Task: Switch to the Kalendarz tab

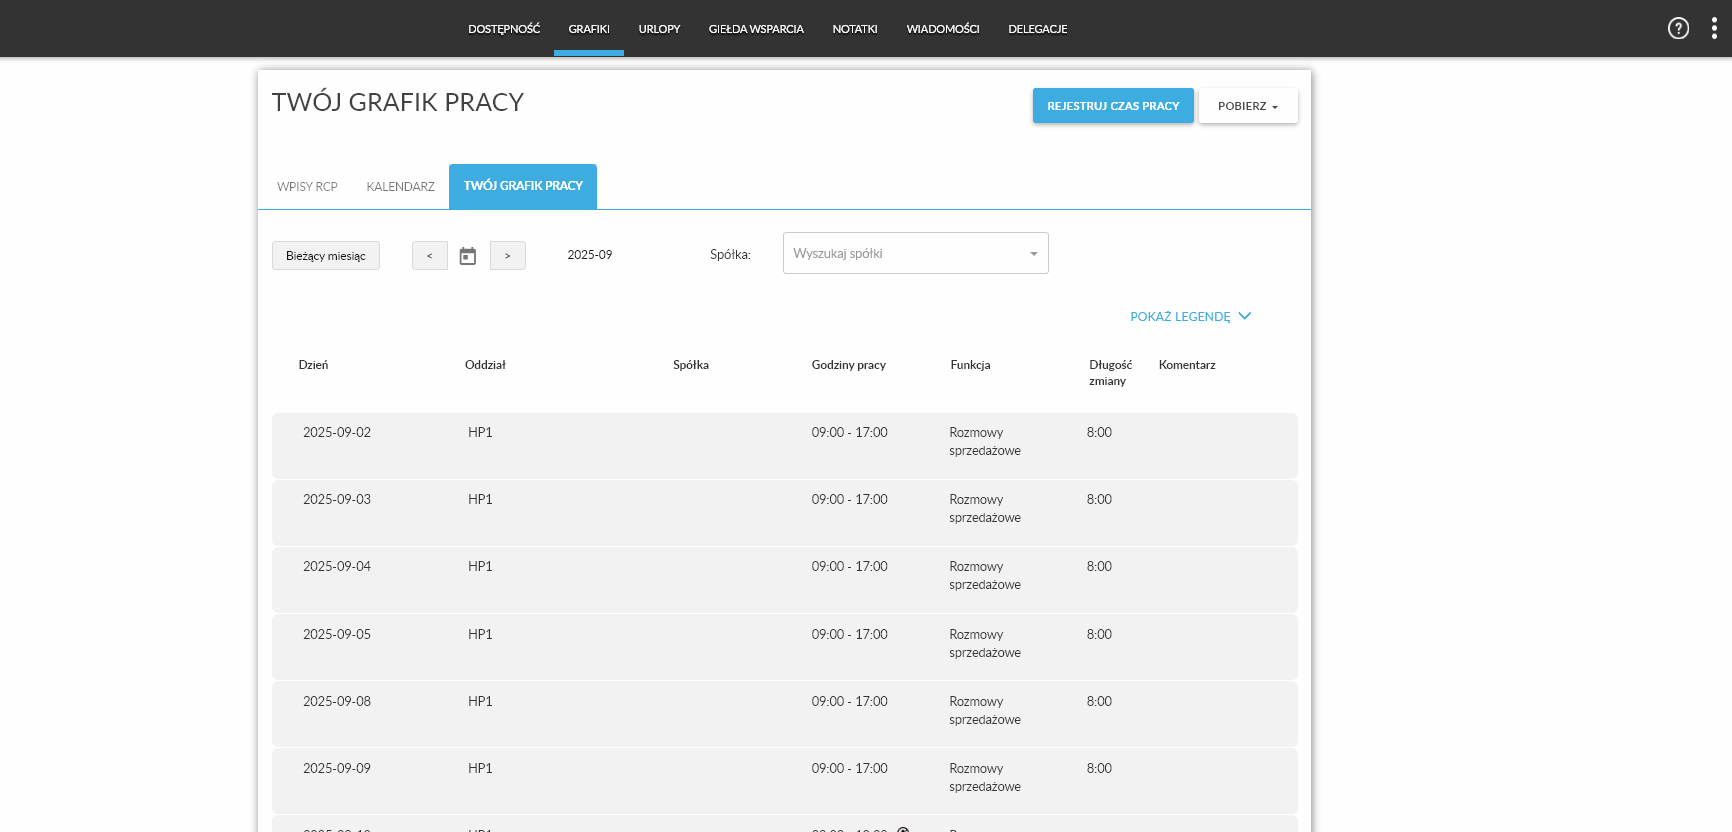Action: coord(400,187)
